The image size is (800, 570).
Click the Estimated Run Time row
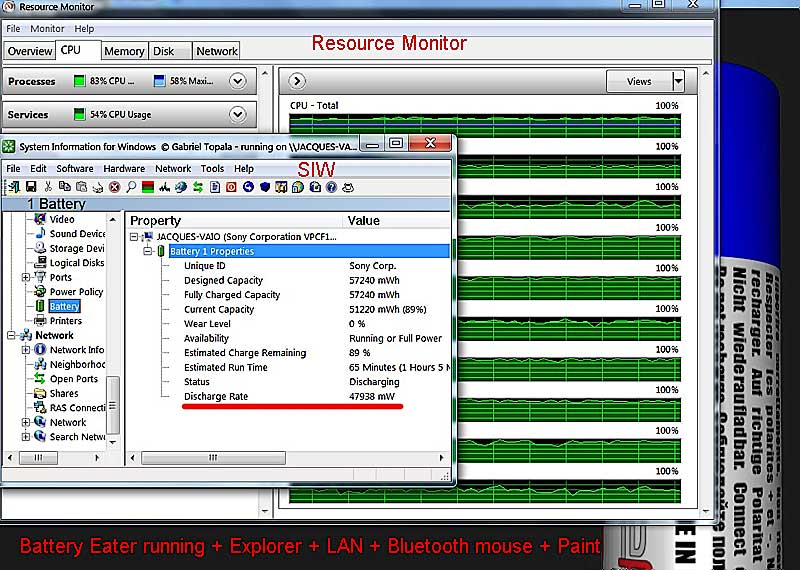(x=308, y=367)
